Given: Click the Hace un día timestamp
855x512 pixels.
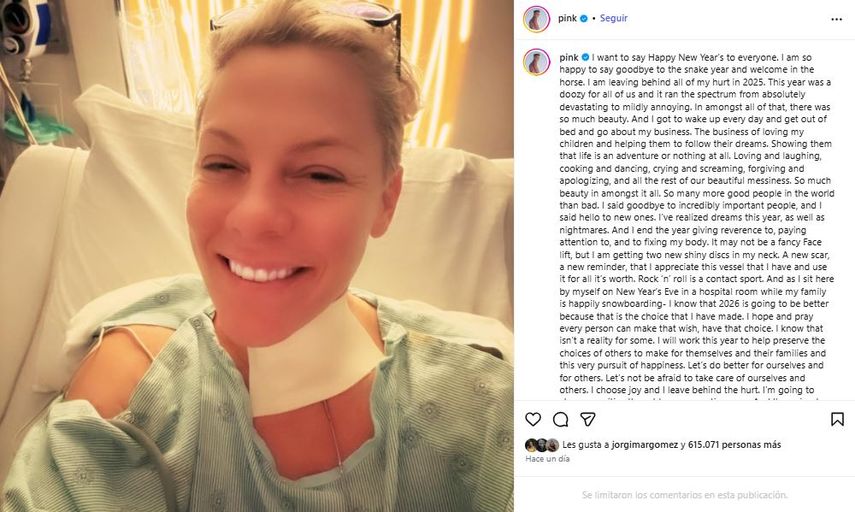Looking at the screenshot, I should (x=547, y=459).
